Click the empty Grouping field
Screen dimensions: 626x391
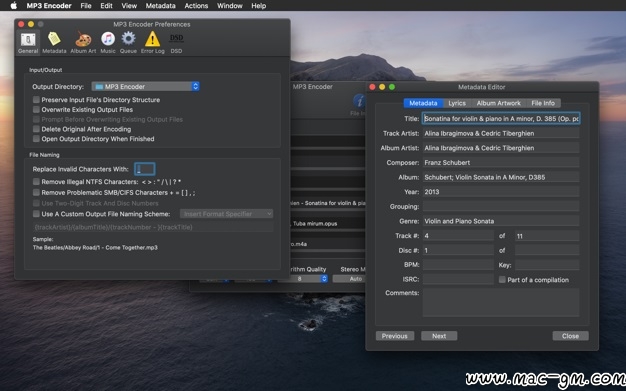[x=501, y=206]
